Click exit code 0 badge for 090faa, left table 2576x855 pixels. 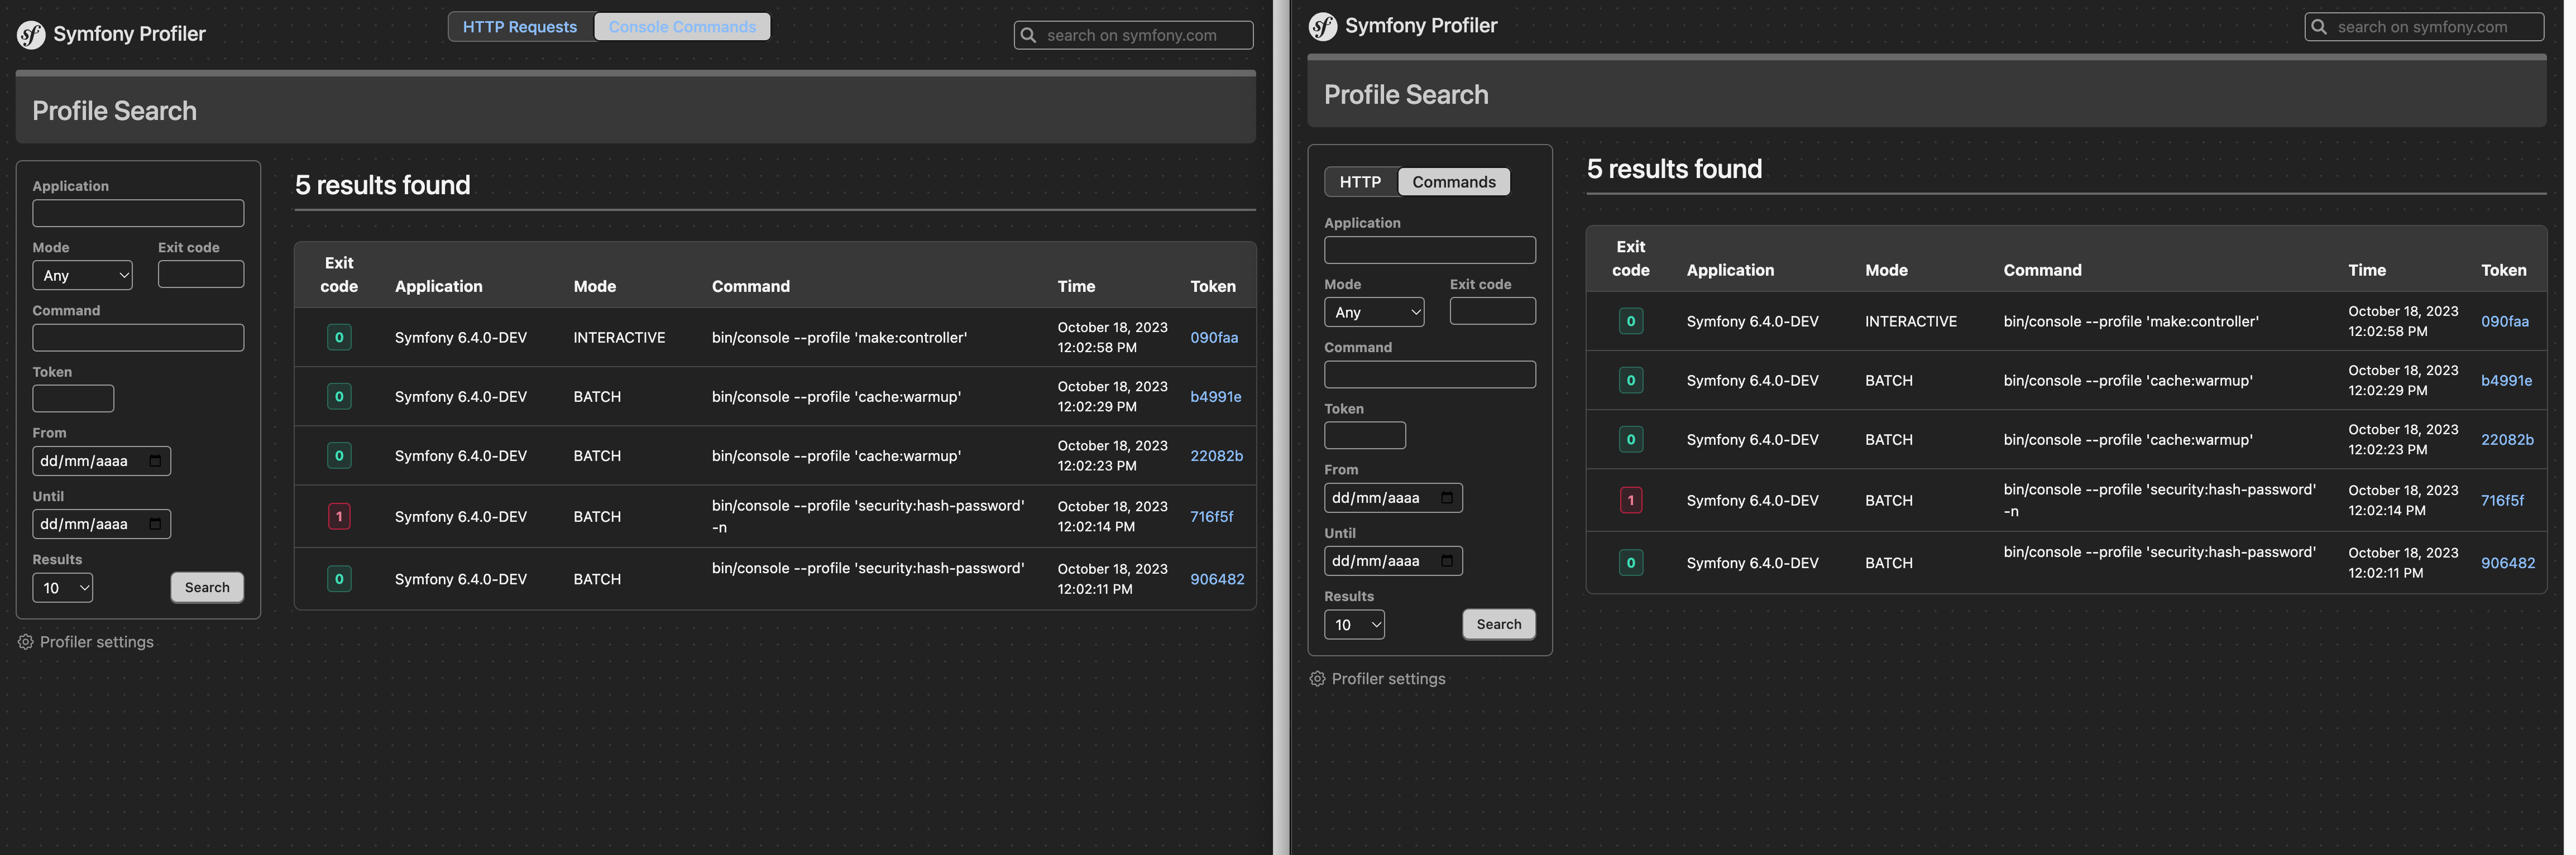tap(339, 337)
